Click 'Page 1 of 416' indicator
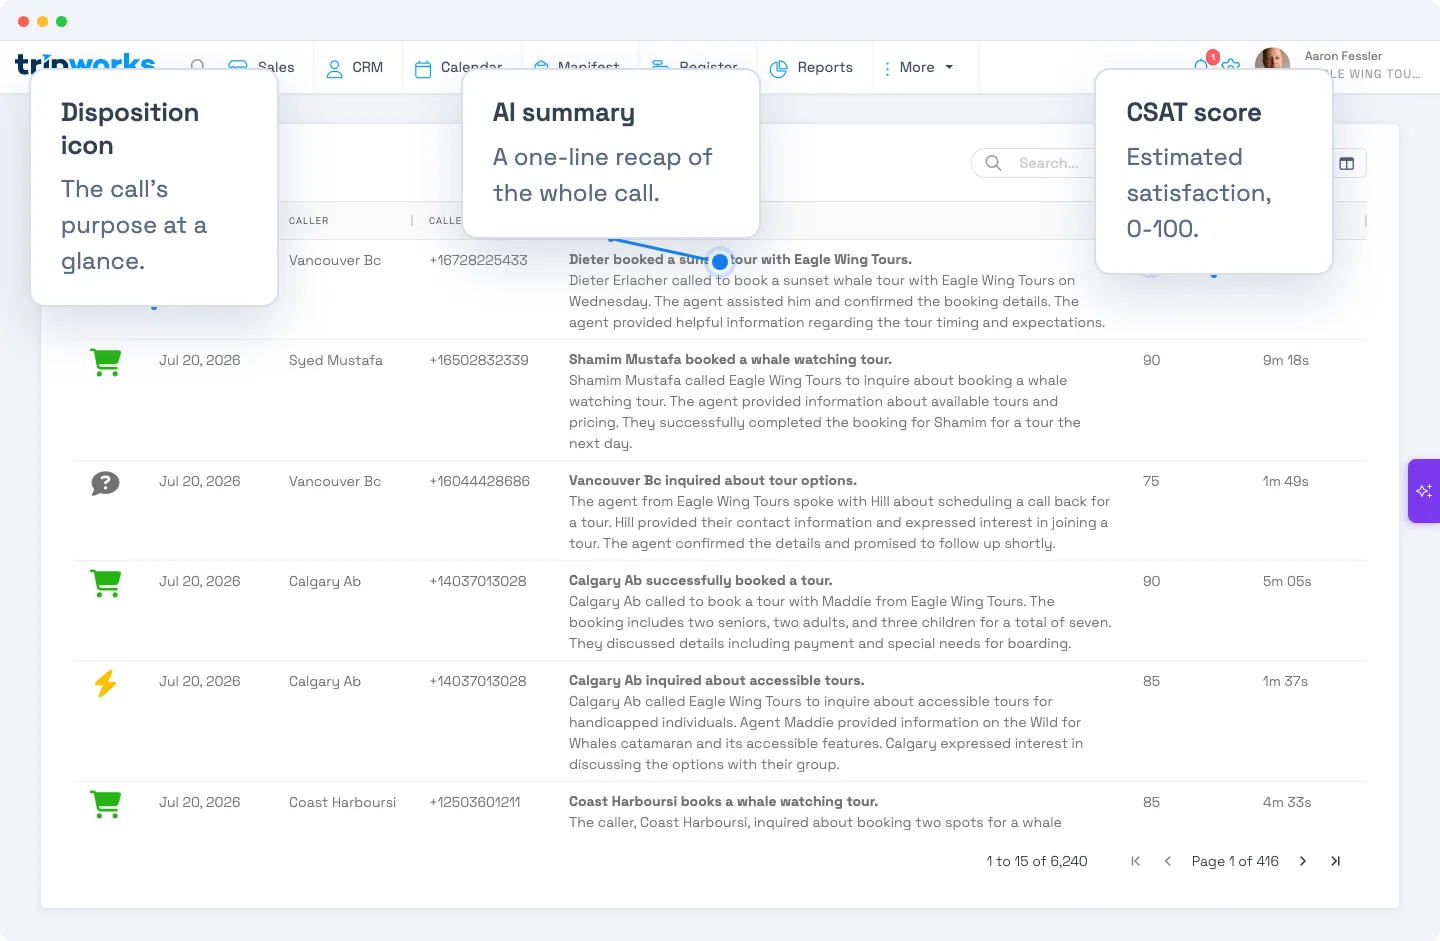 tap(1235, 861)
